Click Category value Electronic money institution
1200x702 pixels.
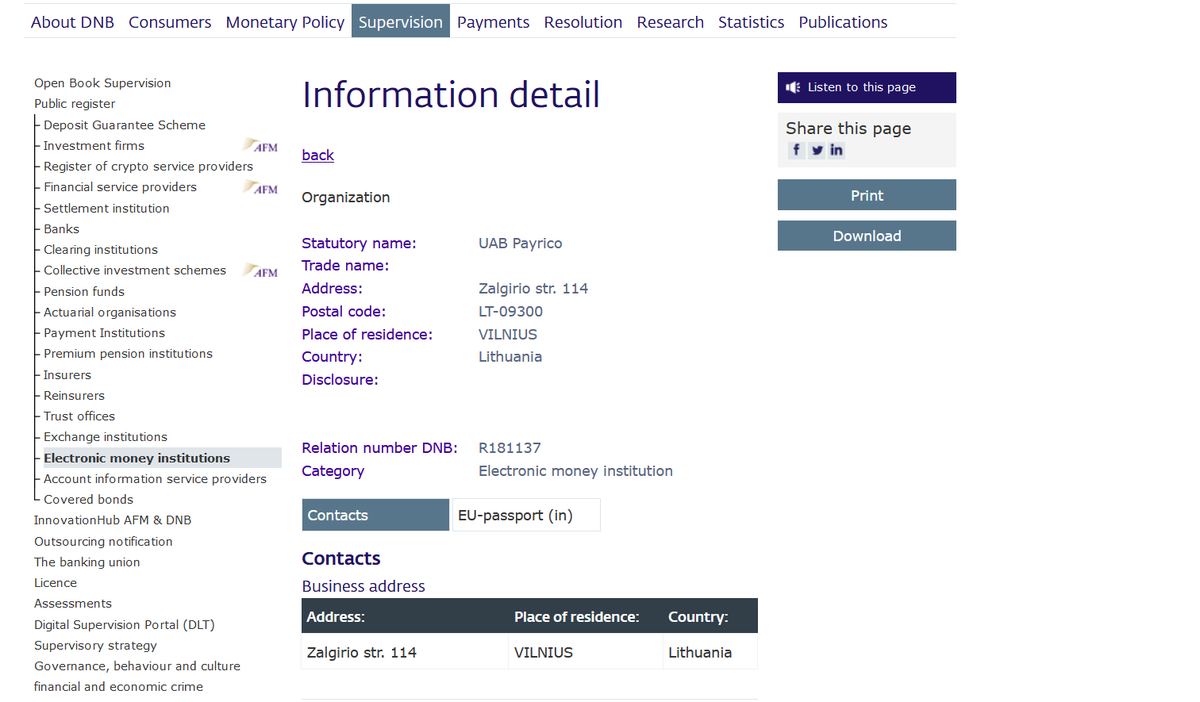pos(576,471)
